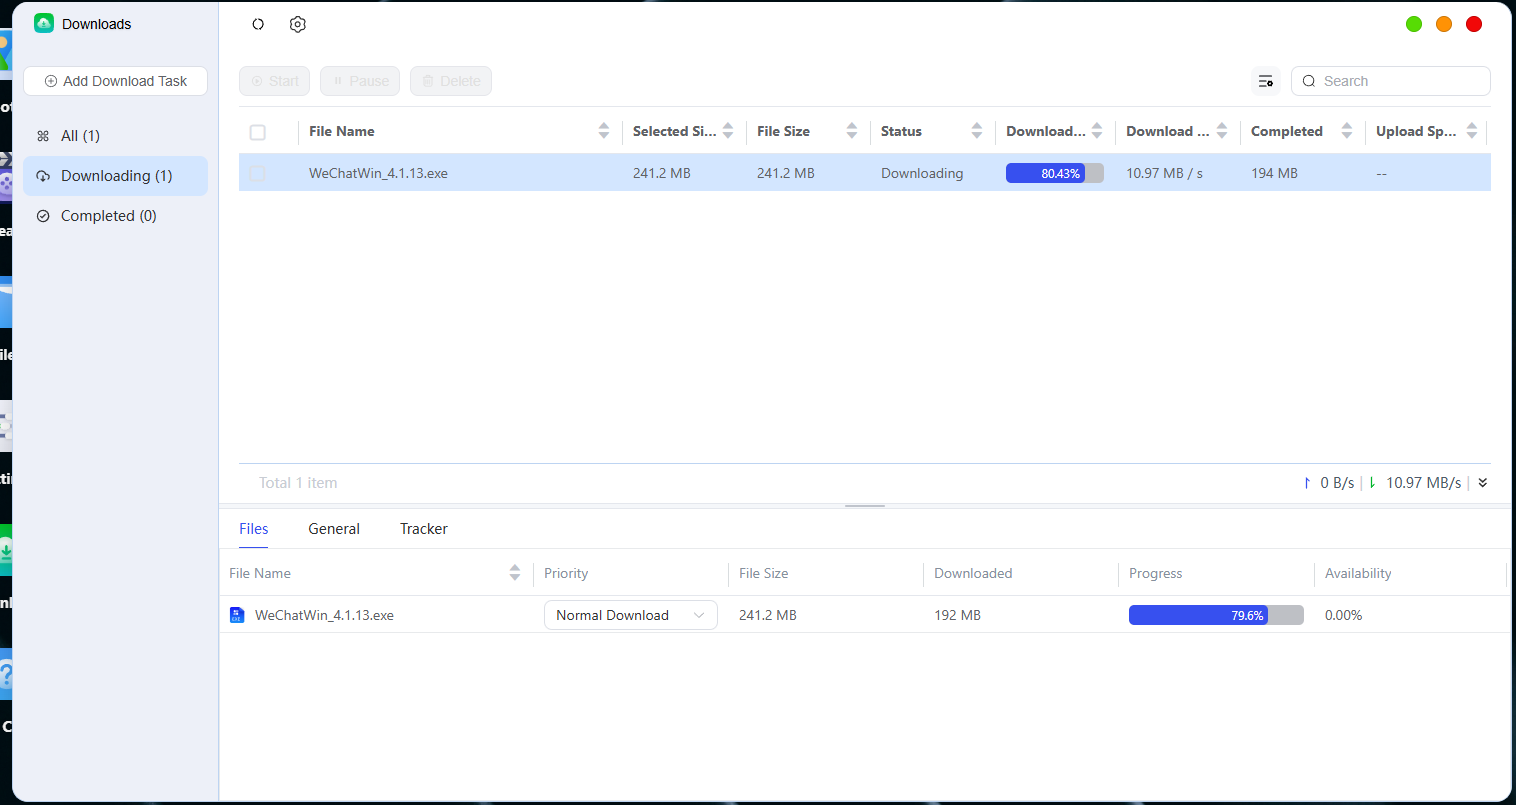Click the exe file icon for WeChatWin_4.1.13.exe

tap(237, 615)
